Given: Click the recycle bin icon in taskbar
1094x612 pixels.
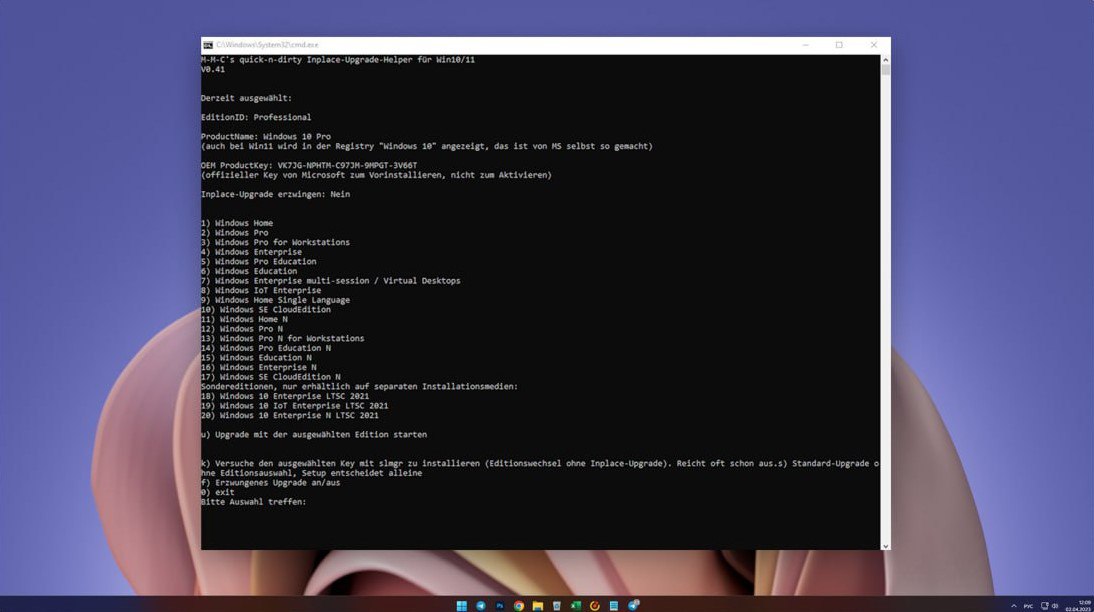Looking at the screenshot, I should click(556, 606).
